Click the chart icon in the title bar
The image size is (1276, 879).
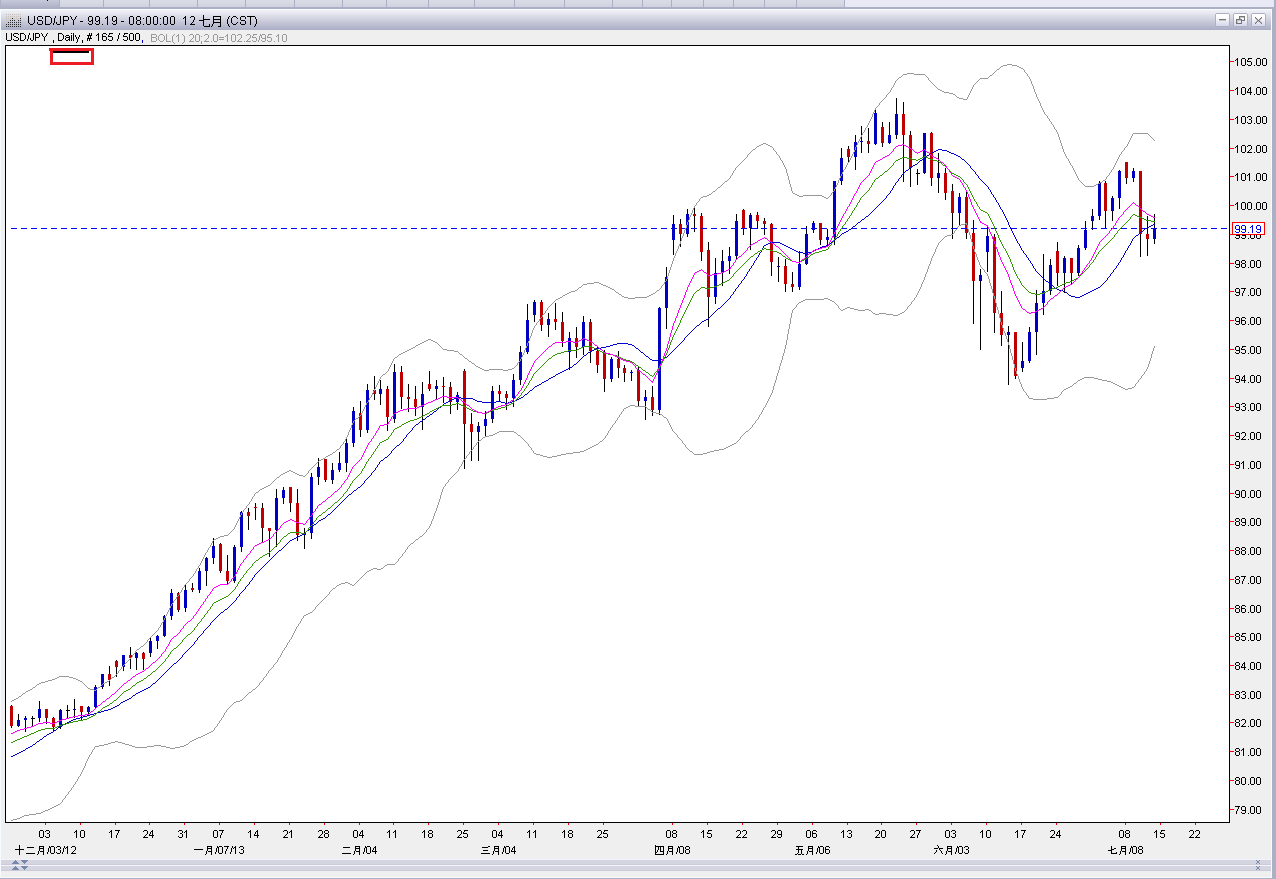(x=14, y=20)
